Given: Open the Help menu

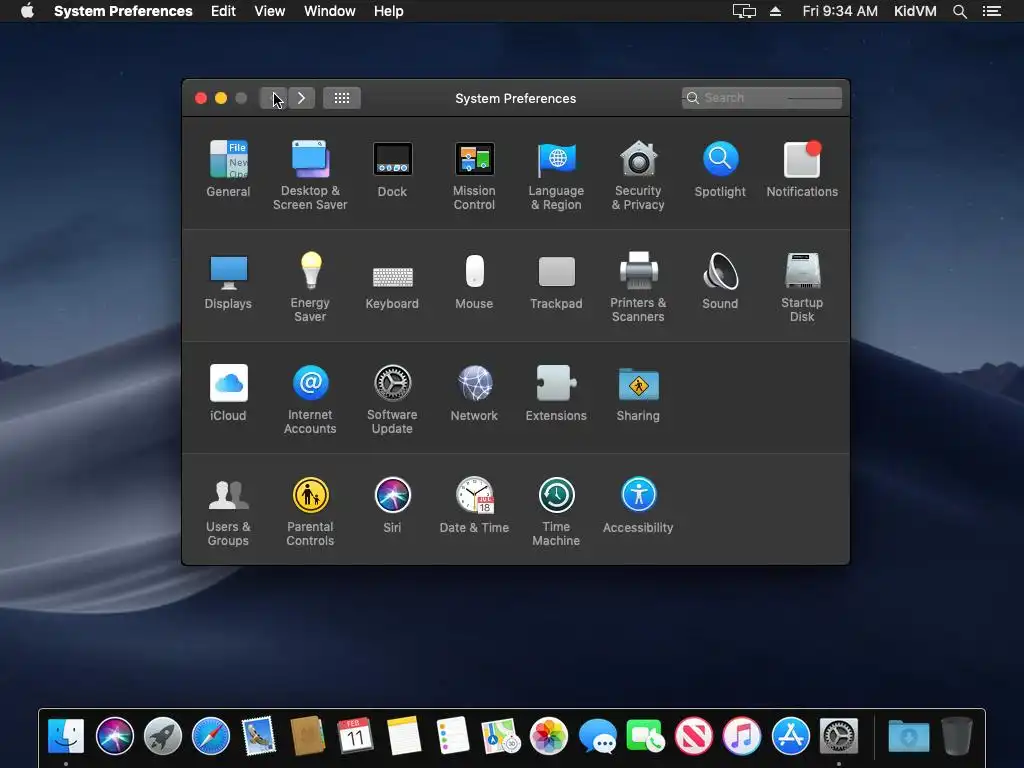Looking at the screenshot, I should pyautogui.click(x=389, y=11).
